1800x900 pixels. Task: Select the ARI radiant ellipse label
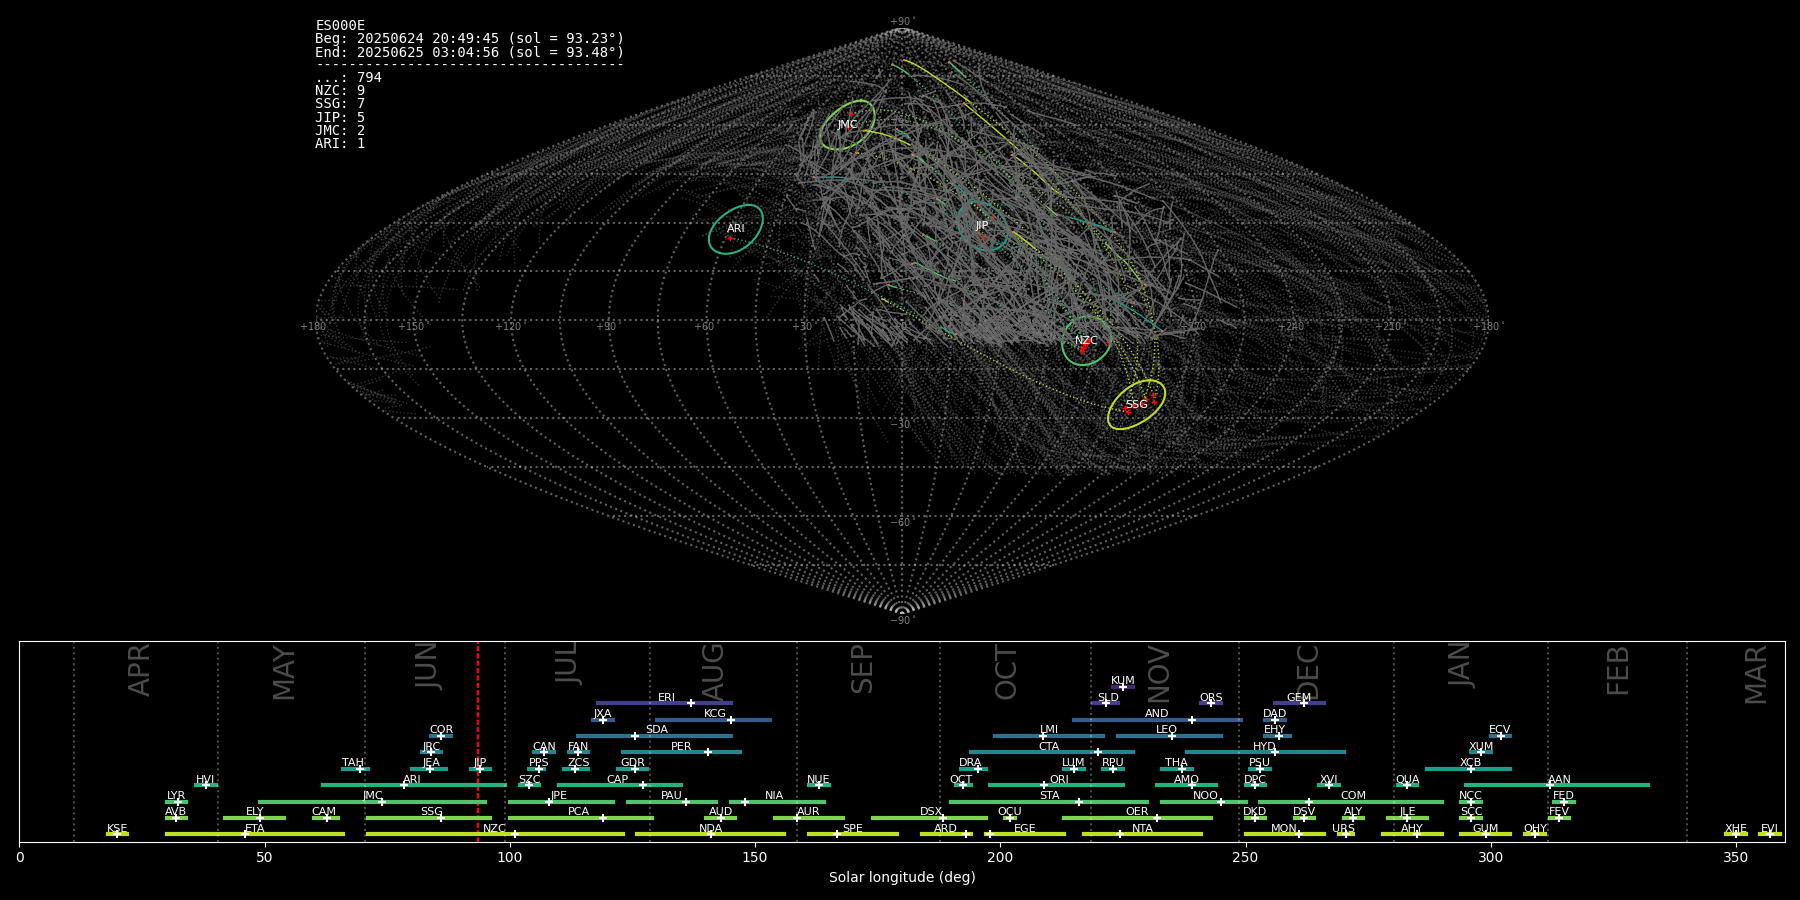736,228
